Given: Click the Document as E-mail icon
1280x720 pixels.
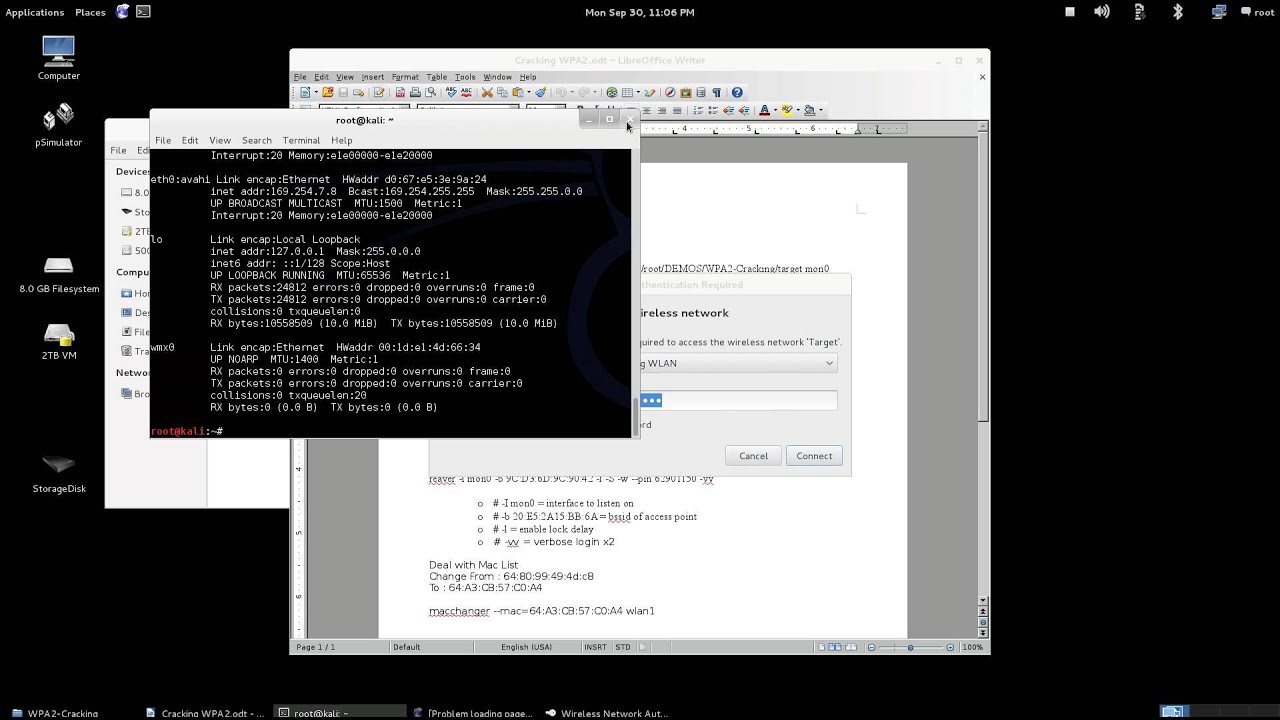Looking at the screenshot, I should pos(358,92).
